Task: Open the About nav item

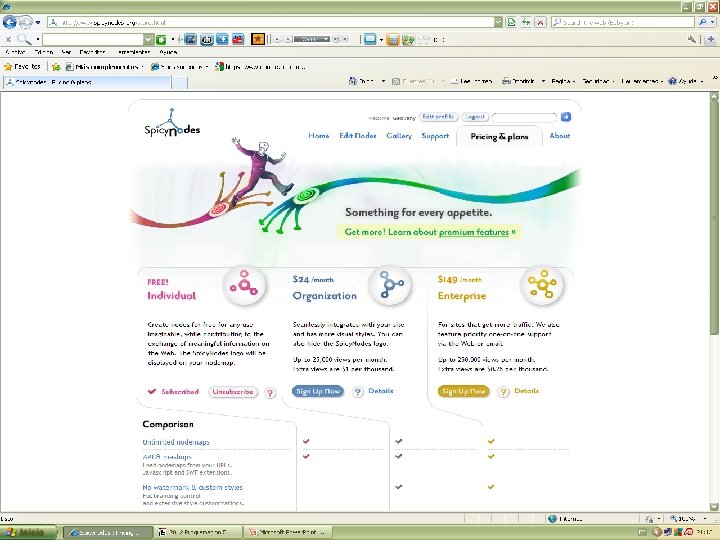Action: pyautogui.click(x=560, y=136)
